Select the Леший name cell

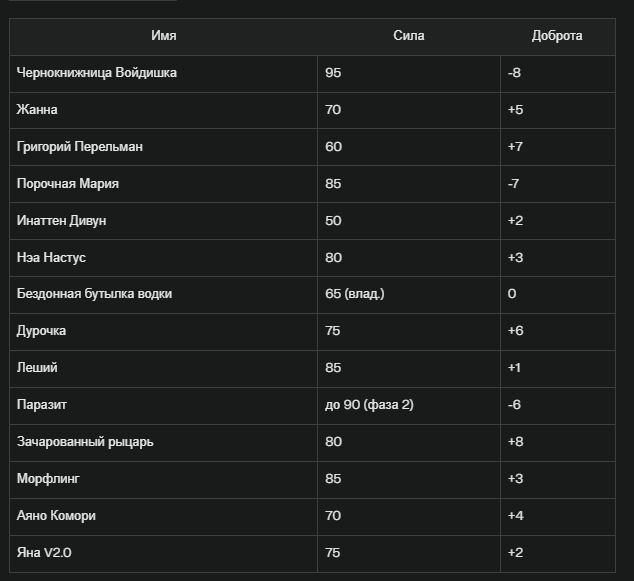(x=163, y=369)
